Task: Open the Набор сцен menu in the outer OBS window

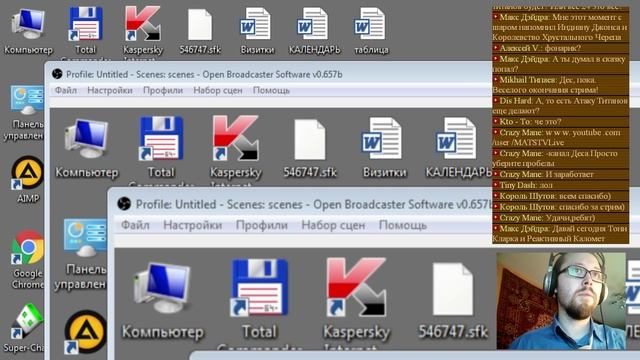Action: 218,90
